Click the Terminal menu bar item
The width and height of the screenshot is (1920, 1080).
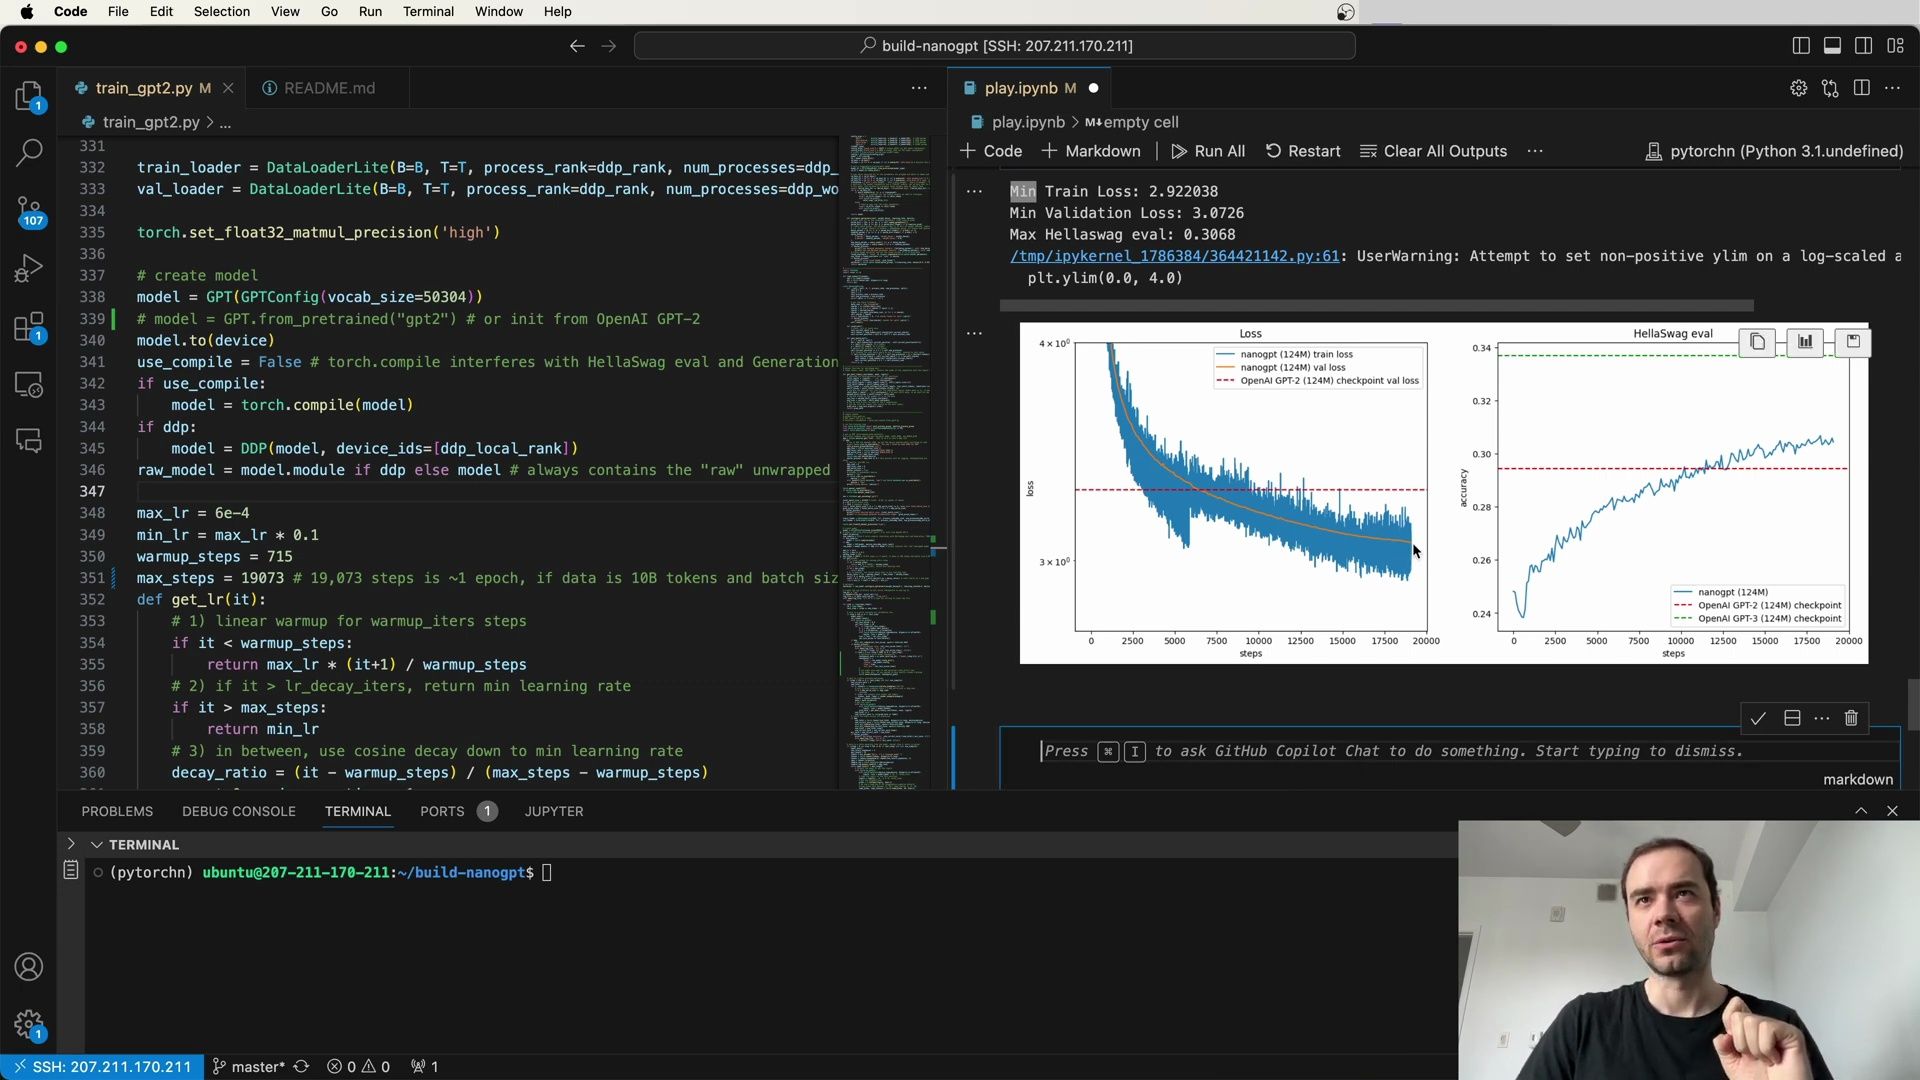[427, 11]
